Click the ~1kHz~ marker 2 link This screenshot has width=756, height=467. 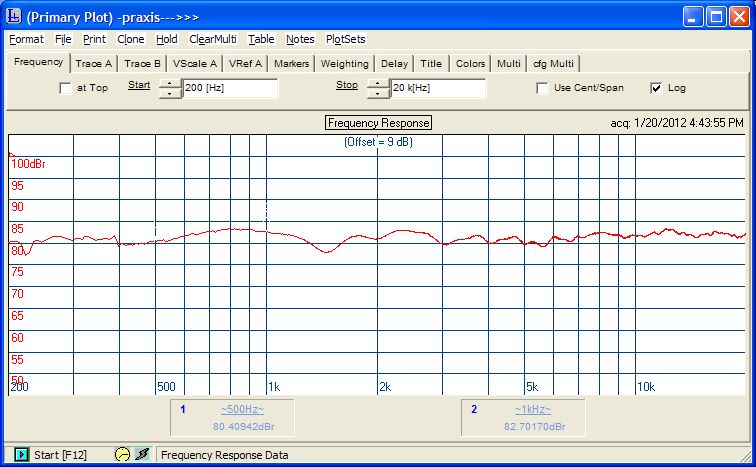pyautogui.click(x=533, y=409)
